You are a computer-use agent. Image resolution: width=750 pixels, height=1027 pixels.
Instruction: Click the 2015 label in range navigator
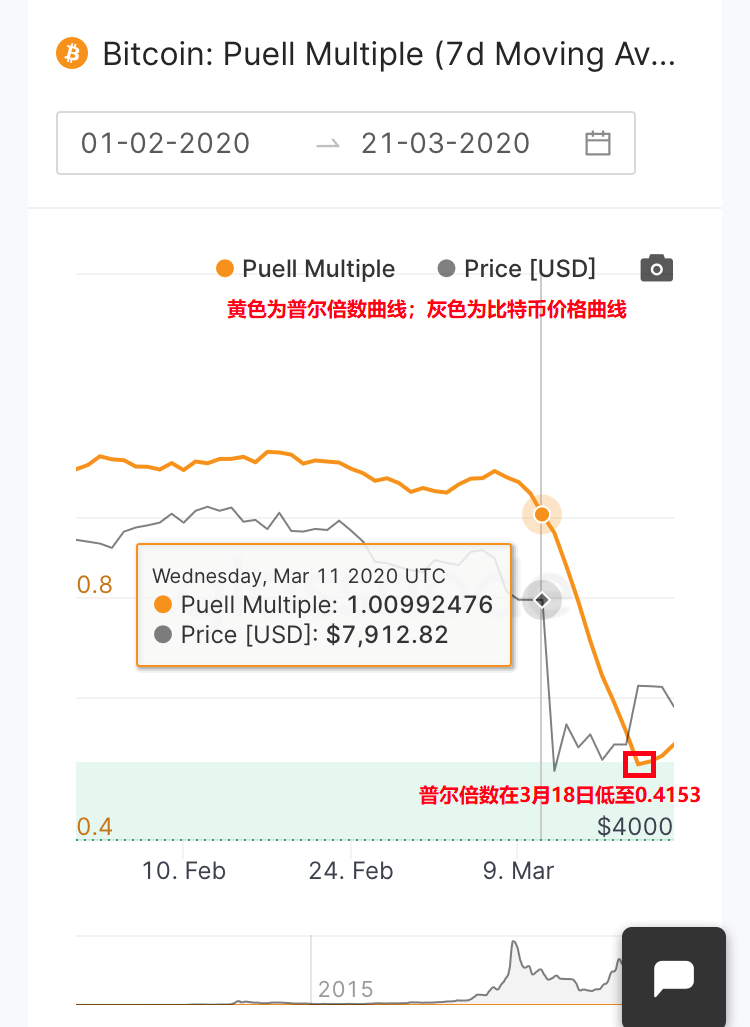(x=345, y=990)
